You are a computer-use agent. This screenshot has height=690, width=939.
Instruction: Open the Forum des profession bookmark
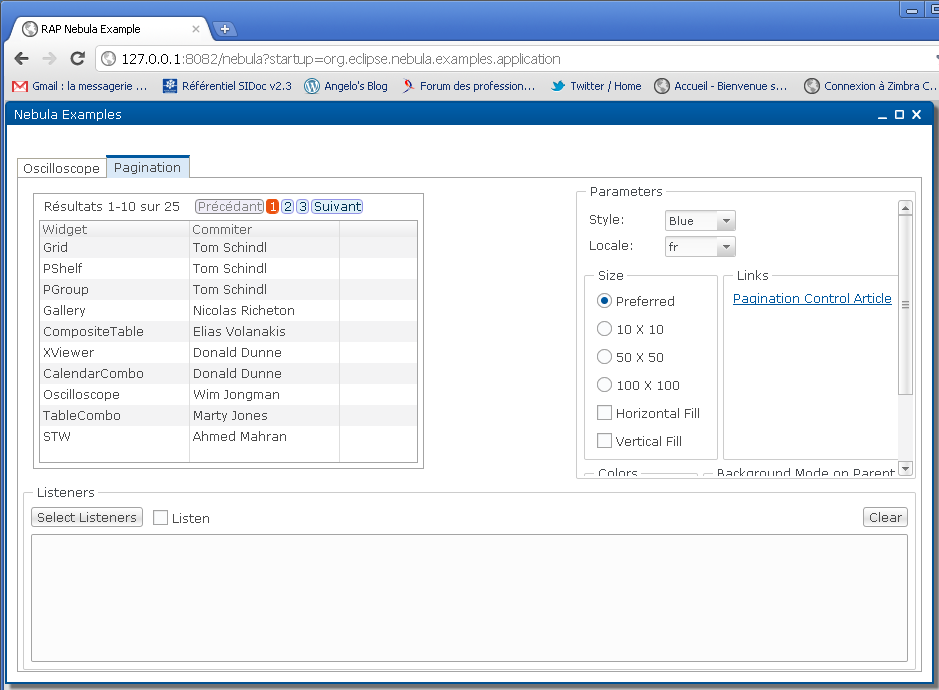pyautogui.click(x=468, y=86)
